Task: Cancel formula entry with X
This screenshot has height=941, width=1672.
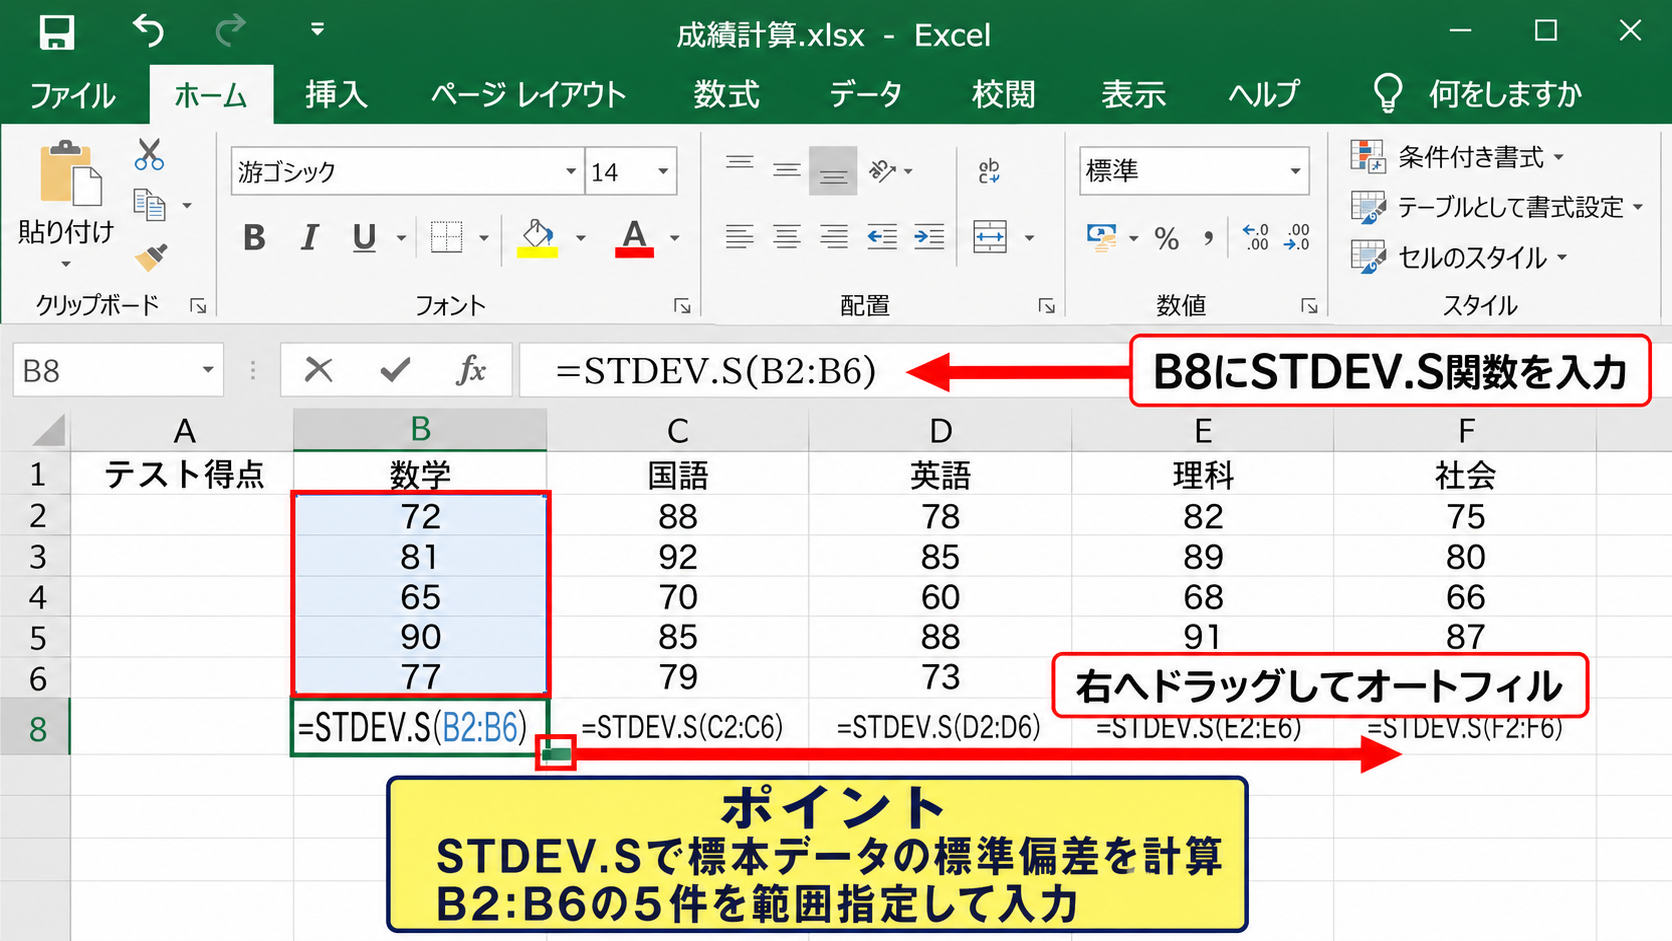Action: coord(318,370)
